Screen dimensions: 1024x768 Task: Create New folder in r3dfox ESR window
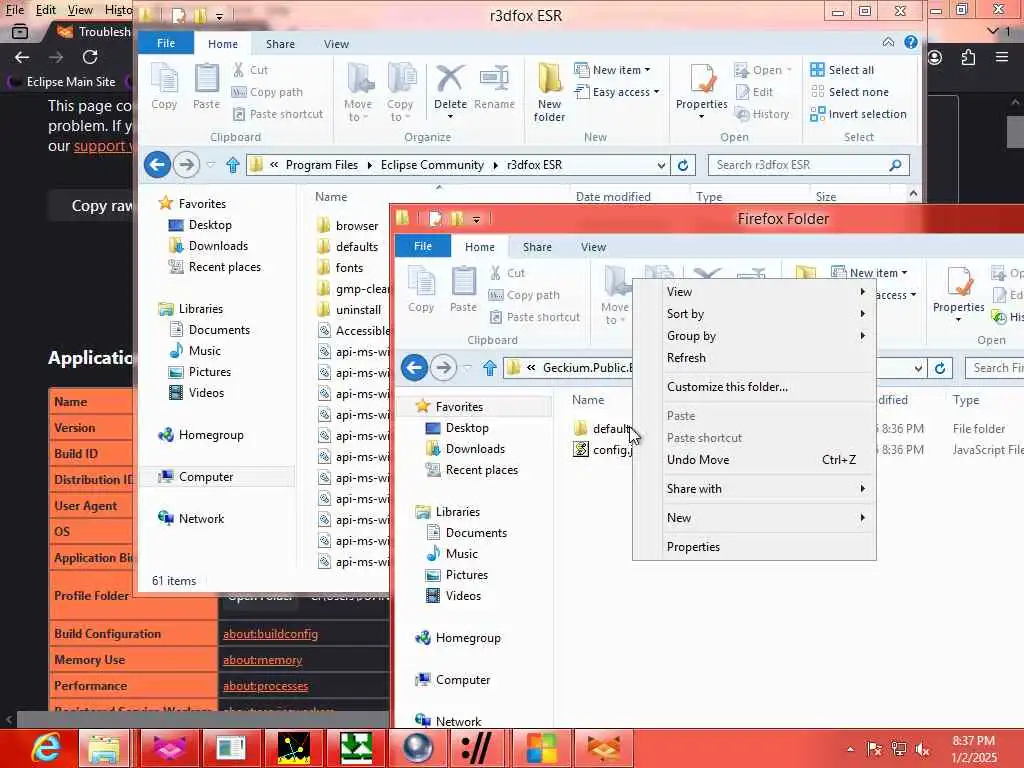(549, 93)
